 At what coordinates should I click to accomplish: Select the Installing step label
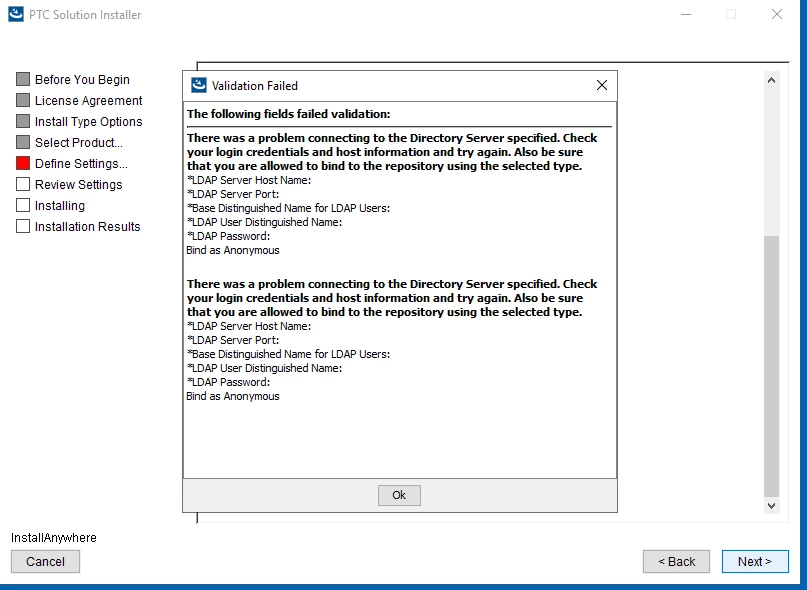pyautogui.click(x=60, y=206)
